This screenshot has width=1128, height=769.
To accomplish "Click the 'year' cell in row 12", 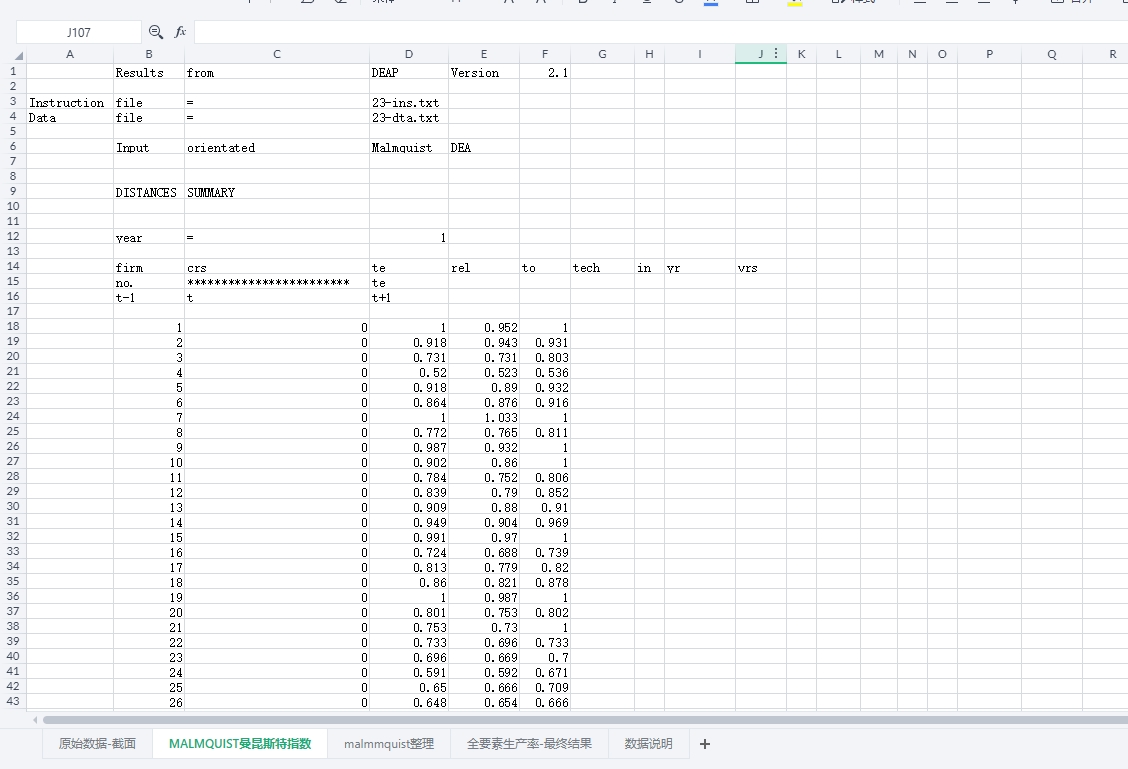I will [x=149, y=237].
